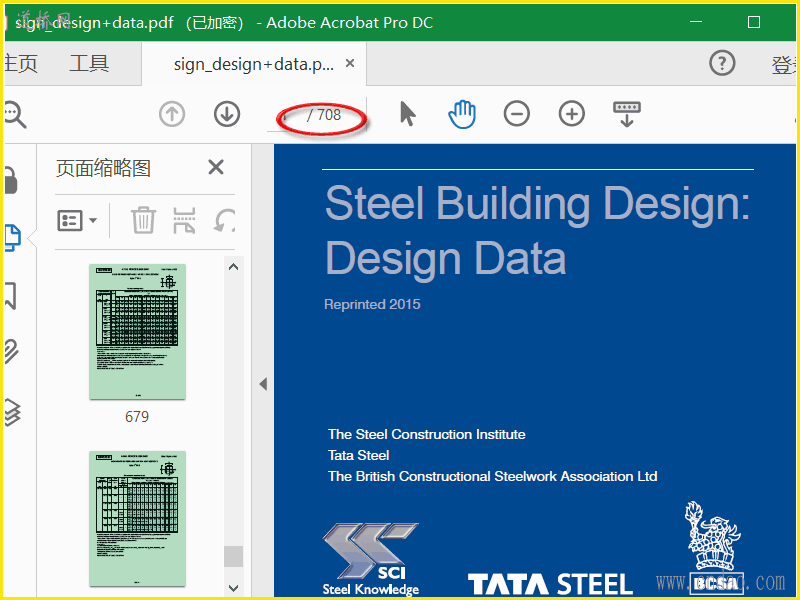
Task: Click the thumbnail scrollbar down arrow
Action: pos(233,588)
